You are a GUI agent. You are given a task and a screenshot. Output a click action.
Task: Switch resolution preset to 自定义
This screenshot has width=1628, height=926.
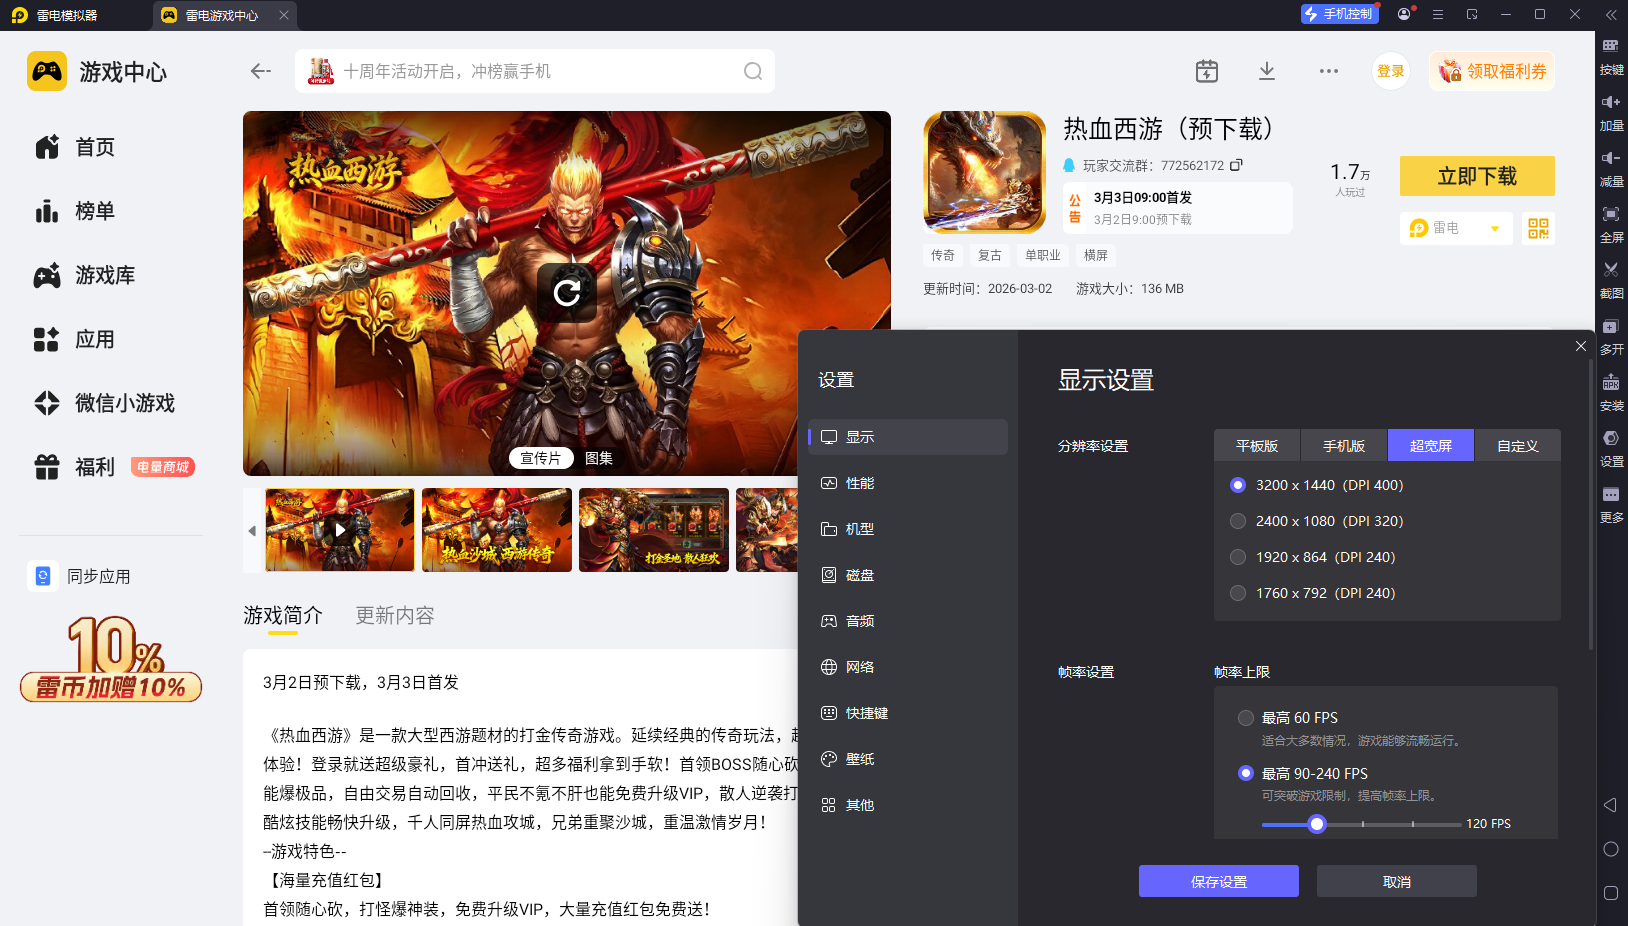1518,446
